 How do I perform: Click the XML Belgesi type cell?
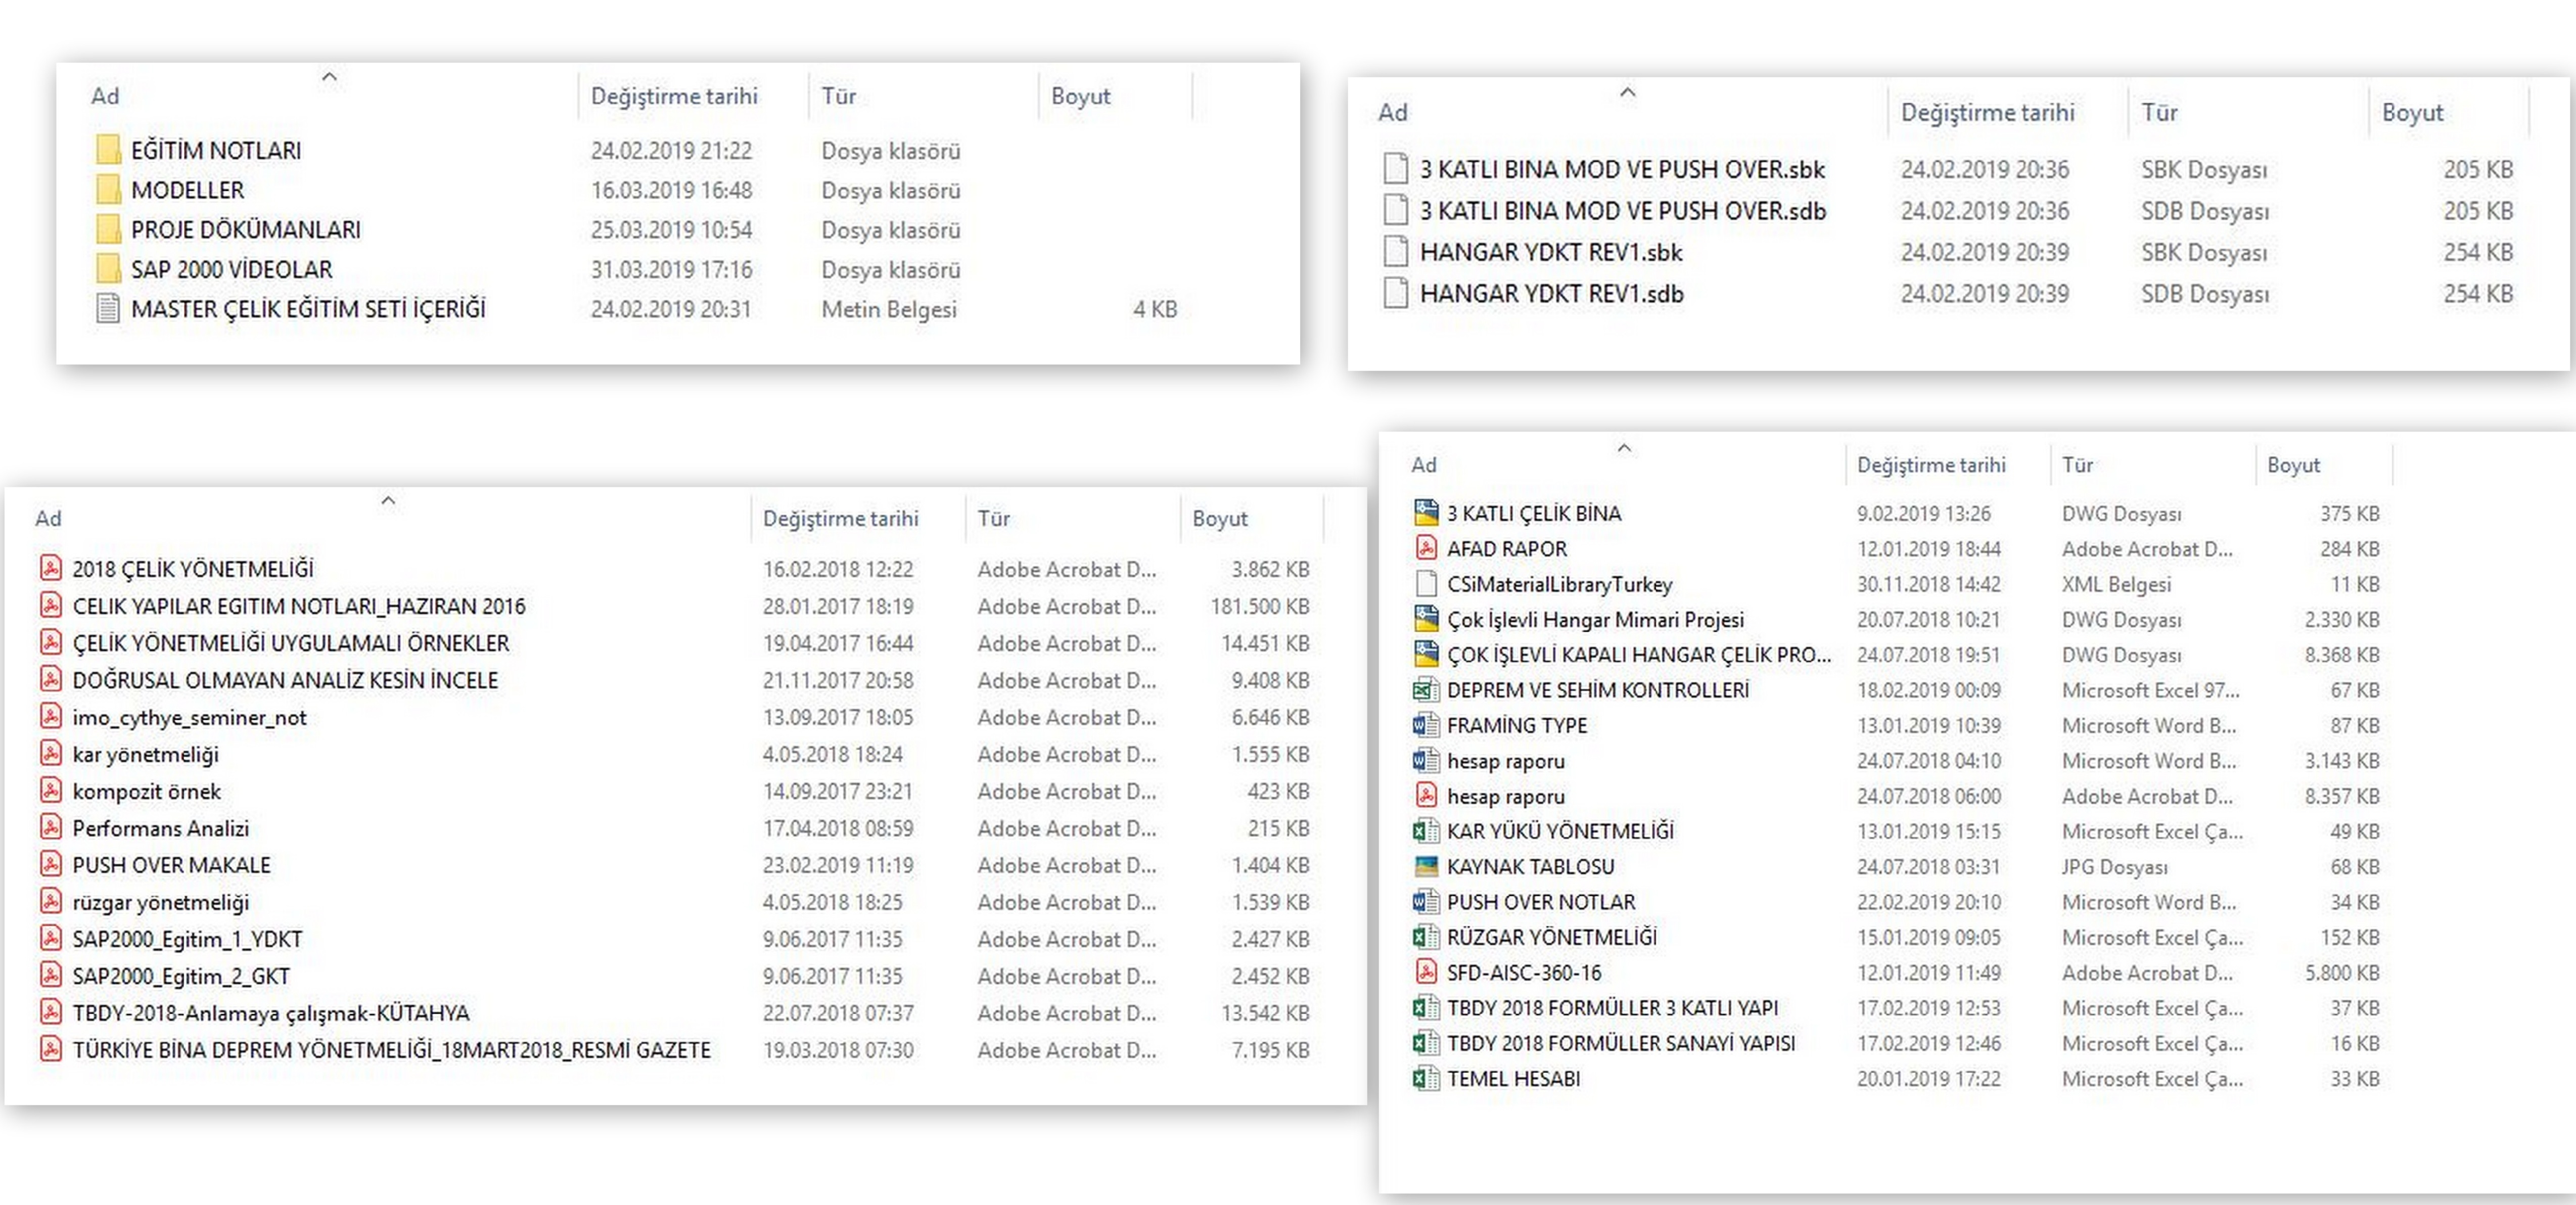click(2116, 584)
